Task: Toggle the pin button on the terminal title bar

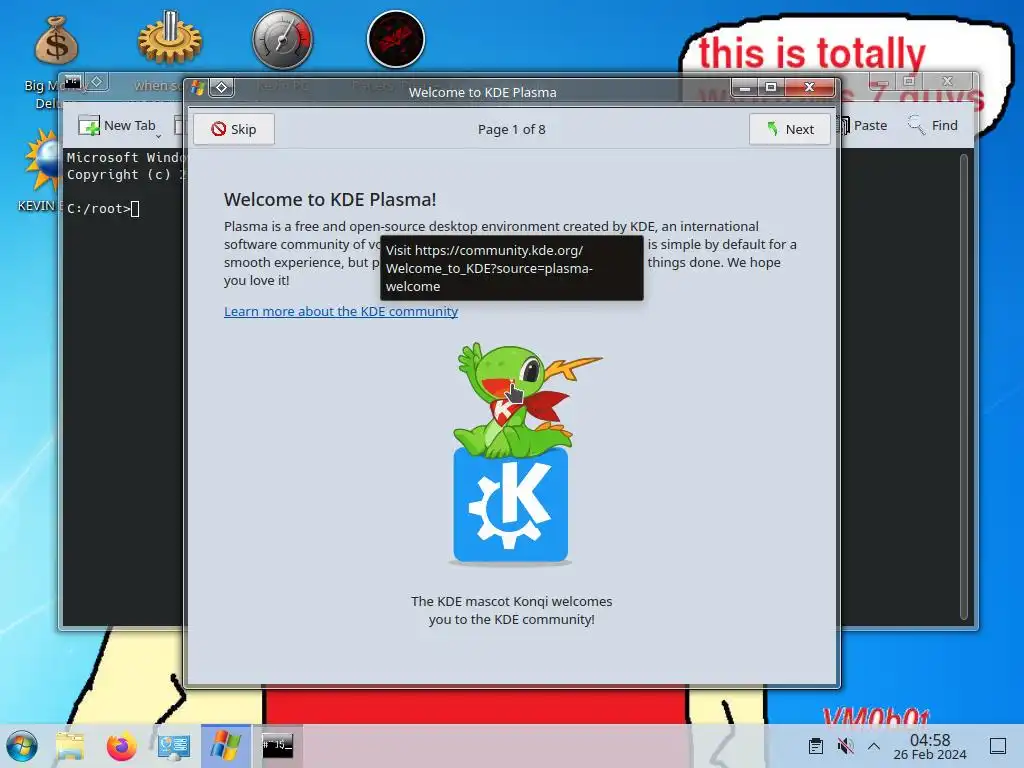Action: pos(96,82)
